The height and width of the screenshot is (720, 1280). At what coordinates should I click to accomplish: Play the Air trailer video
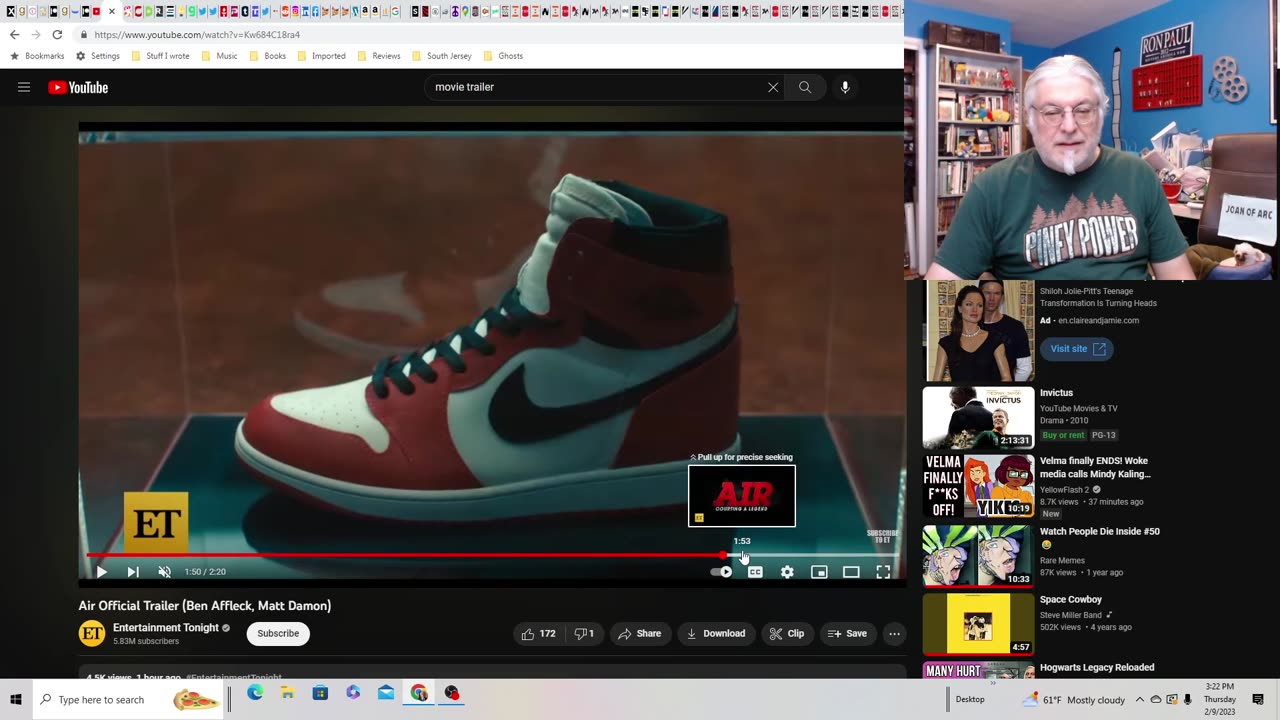point(101,572)
